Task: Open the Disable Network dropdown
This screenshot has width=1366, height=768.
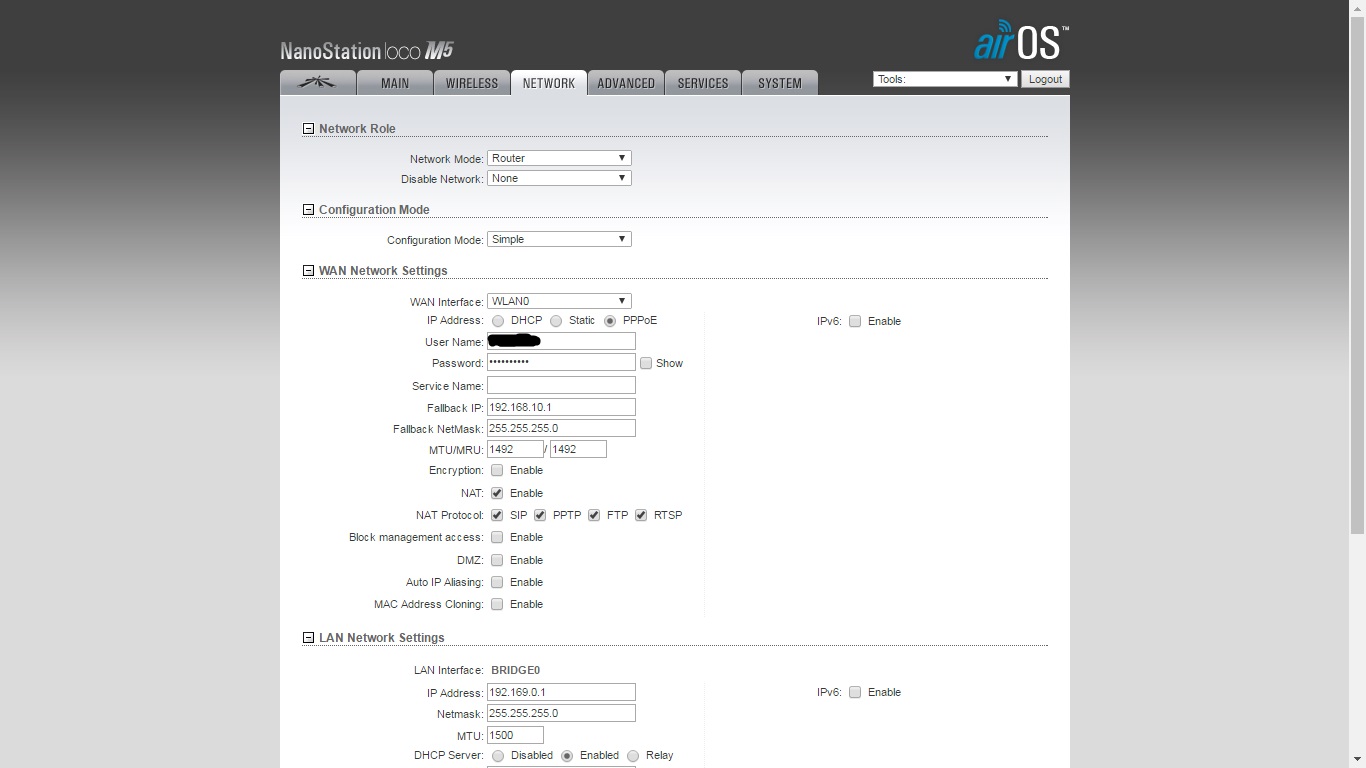Action: click(x=559, y=178)
